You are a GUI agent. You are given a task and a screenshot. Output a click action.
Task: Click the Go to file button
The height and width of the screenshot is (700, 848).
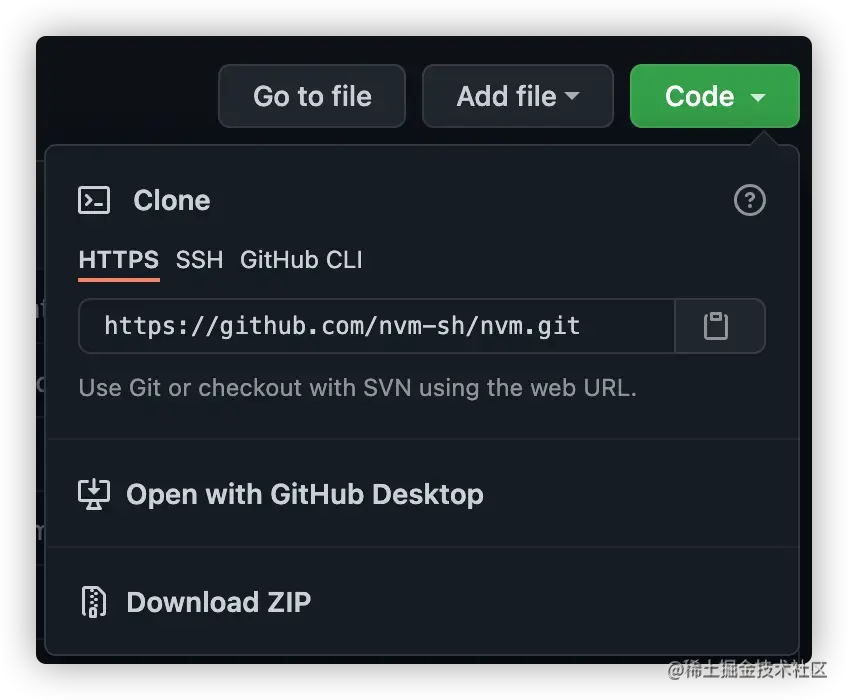pos(312,96)
